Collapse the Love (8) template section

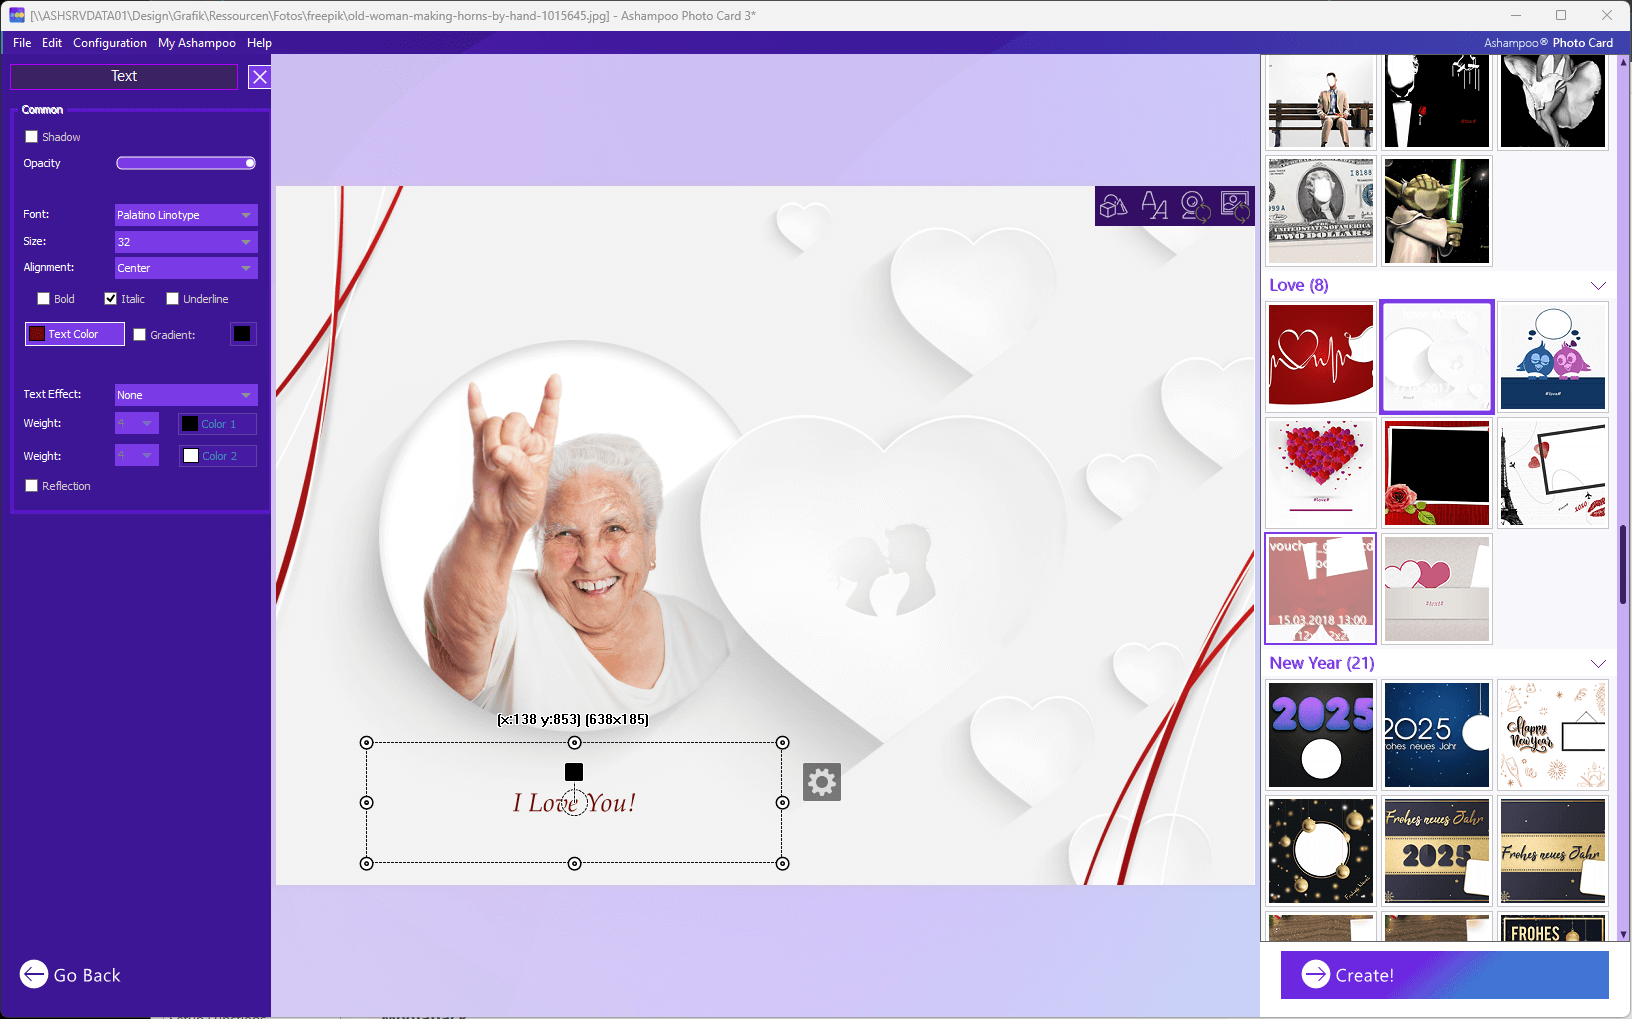coord(1597,285)
